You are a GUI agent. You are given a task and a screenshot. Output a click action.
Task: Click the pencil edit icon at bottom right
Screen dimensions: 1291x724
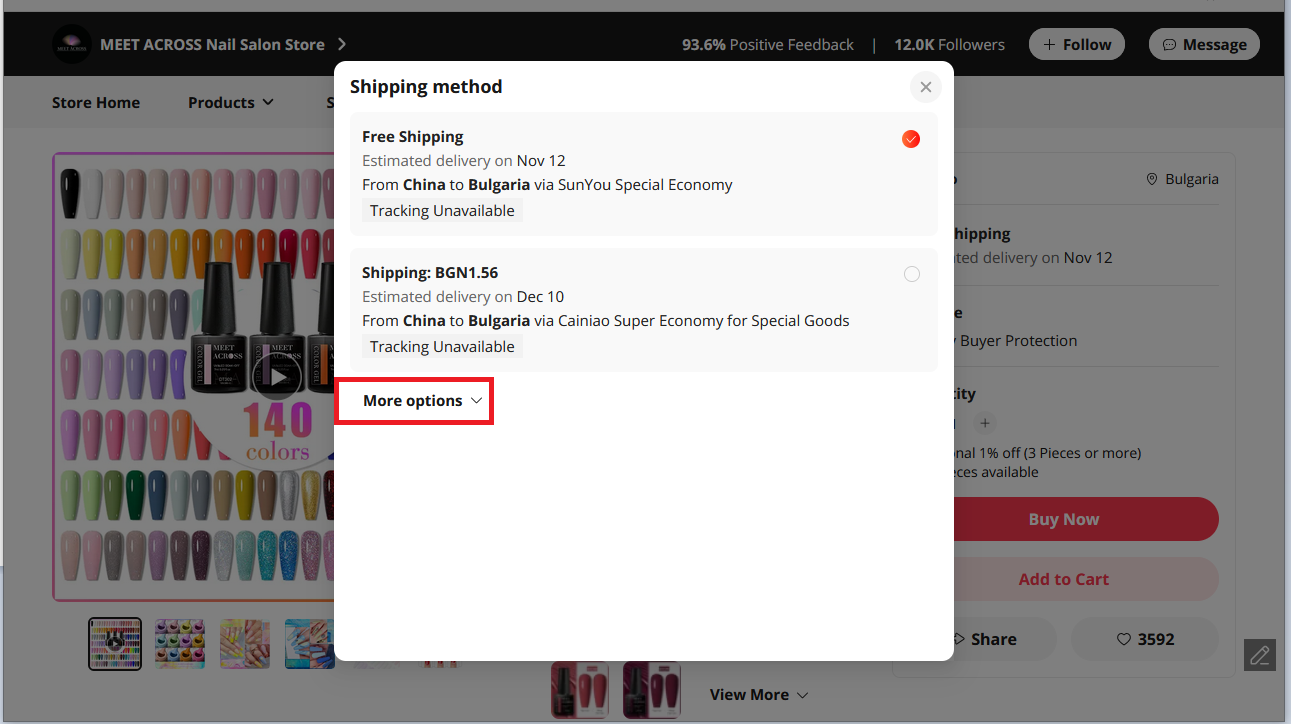pyautogui.click(x=1259, y=655)
